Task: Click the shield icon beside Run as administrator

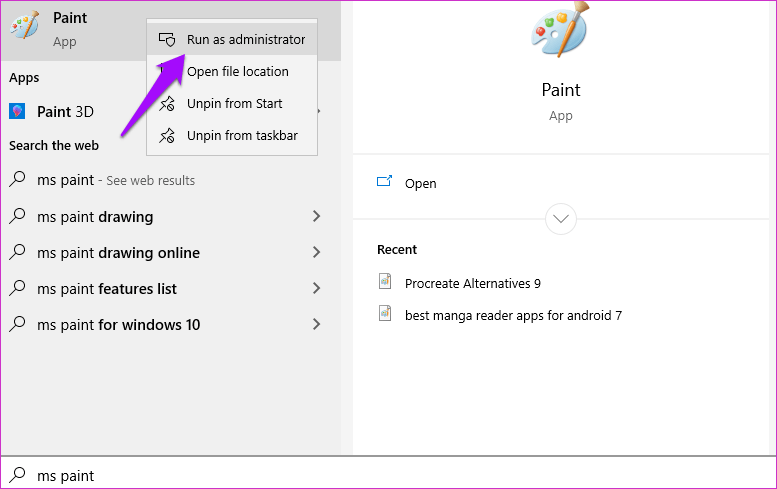Action: [x=167, y=40]
